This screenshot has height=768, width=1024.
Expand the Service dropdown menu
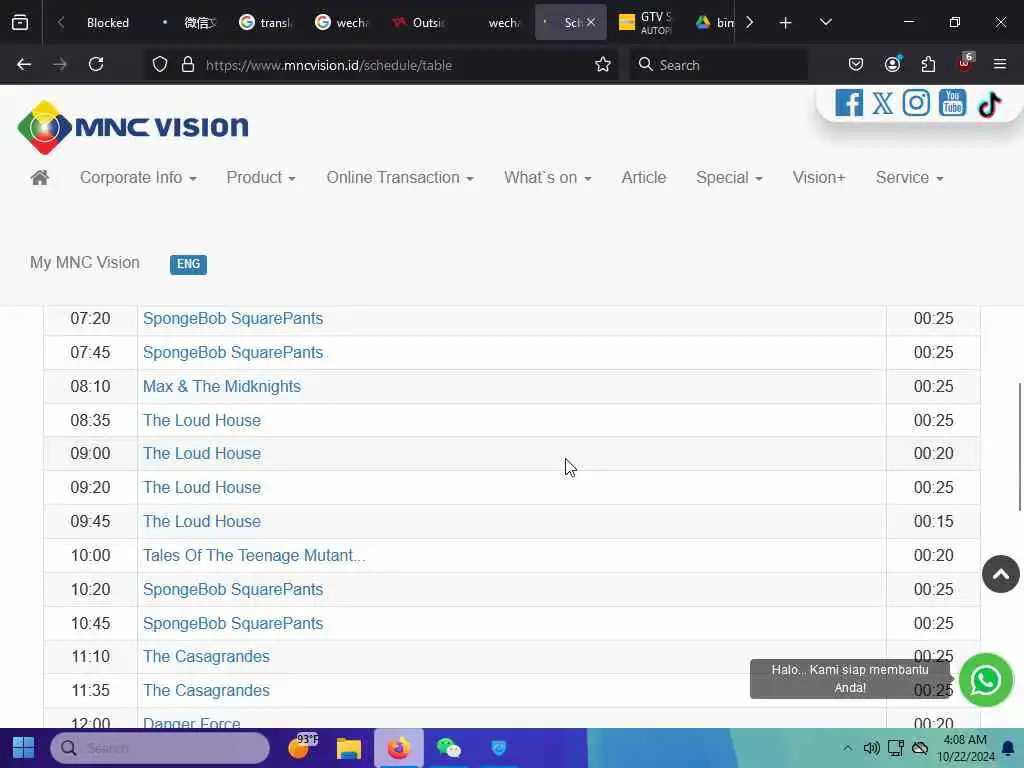pos(909,178)
